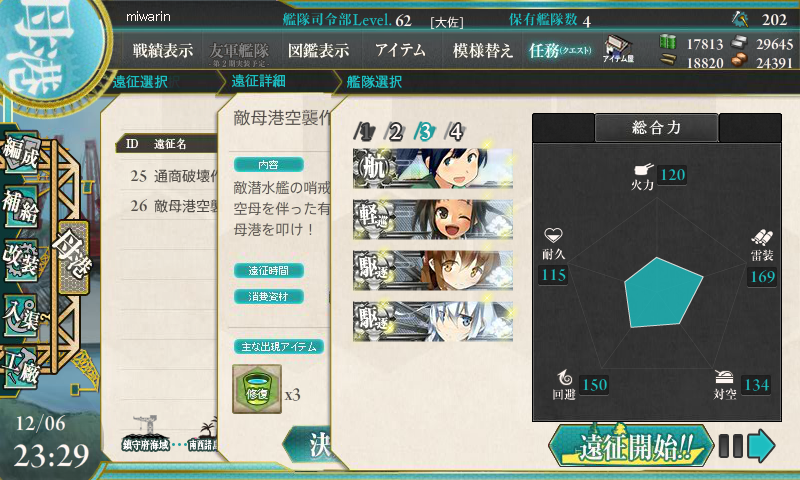
Task: Select fleet number 2
Action: click(393, 132)
